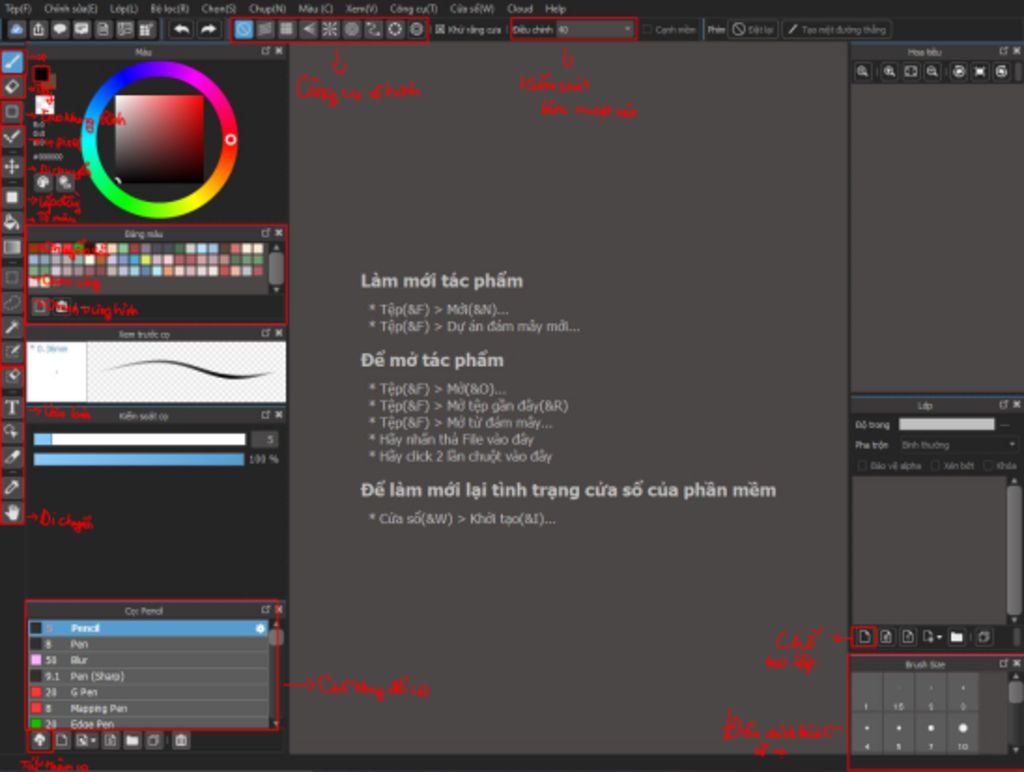The image size is (1024, 772).
Task: Open Lớp(L) menu
Action: coord(123,8)
